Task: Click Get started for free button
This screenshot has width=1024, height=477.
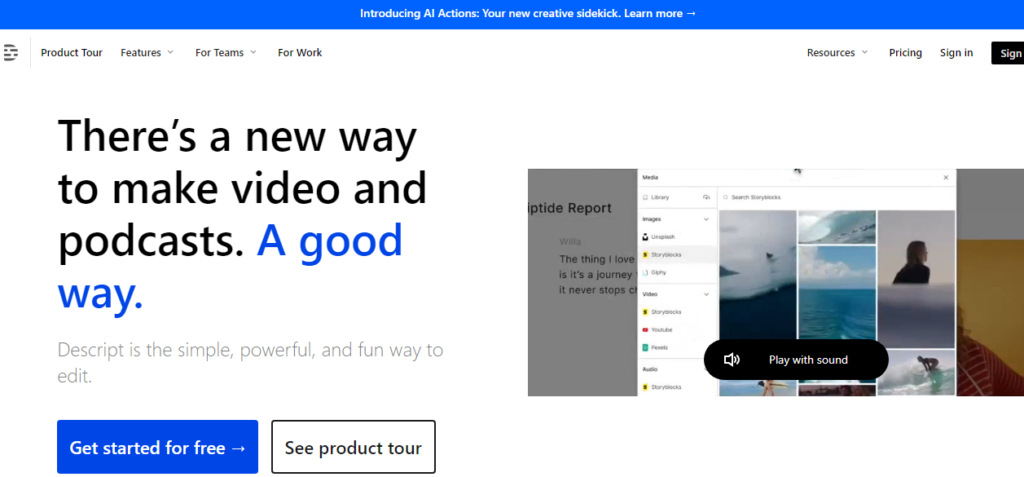Action: 157,447
